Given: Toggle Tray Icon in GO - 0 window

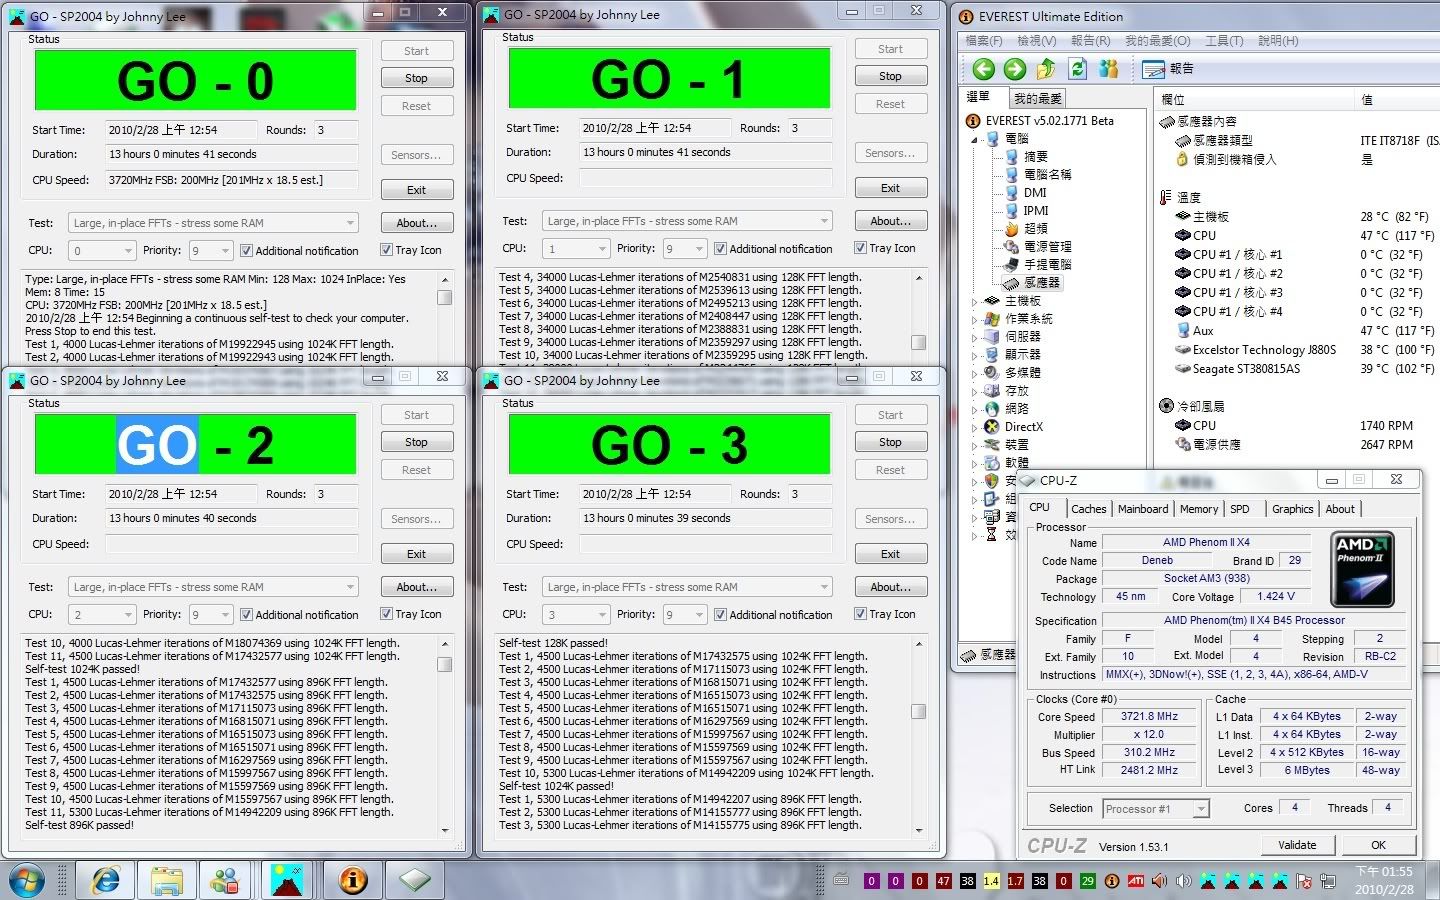Looking at the screenshot, I should (x=411, y=250).
